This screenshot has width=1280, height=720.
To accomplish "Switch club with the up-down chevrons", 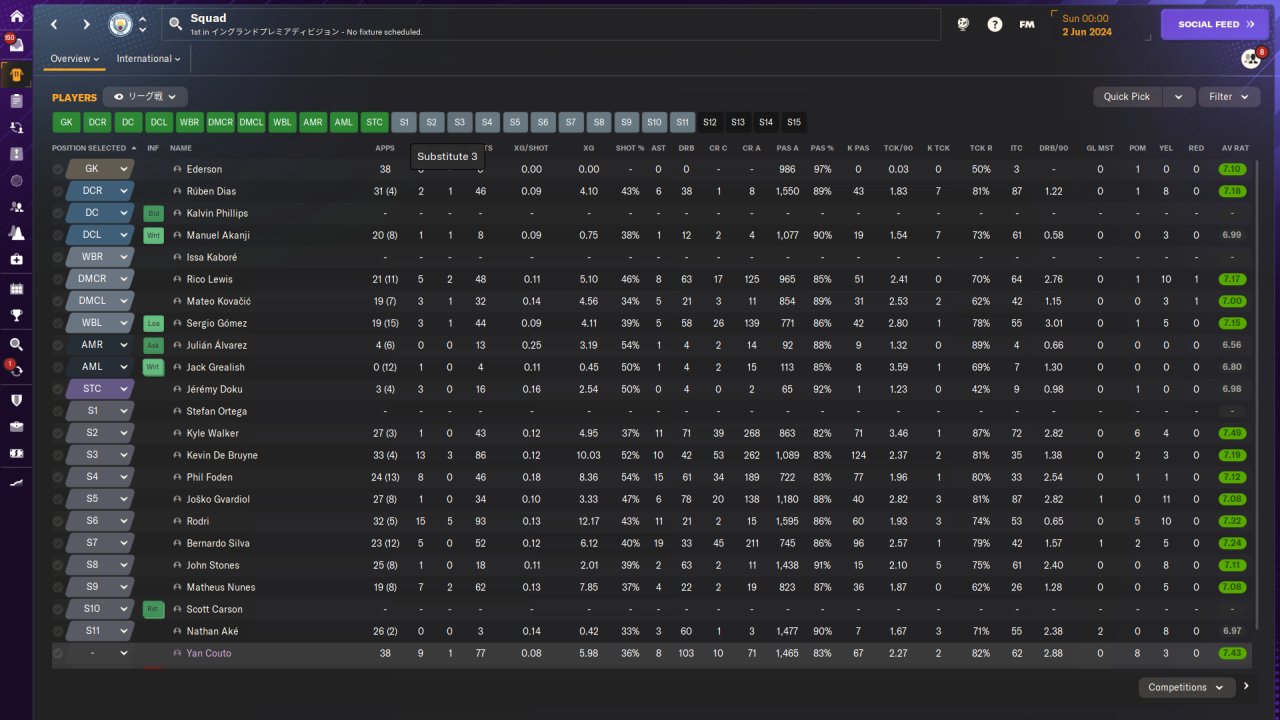I will click(143, 24).
